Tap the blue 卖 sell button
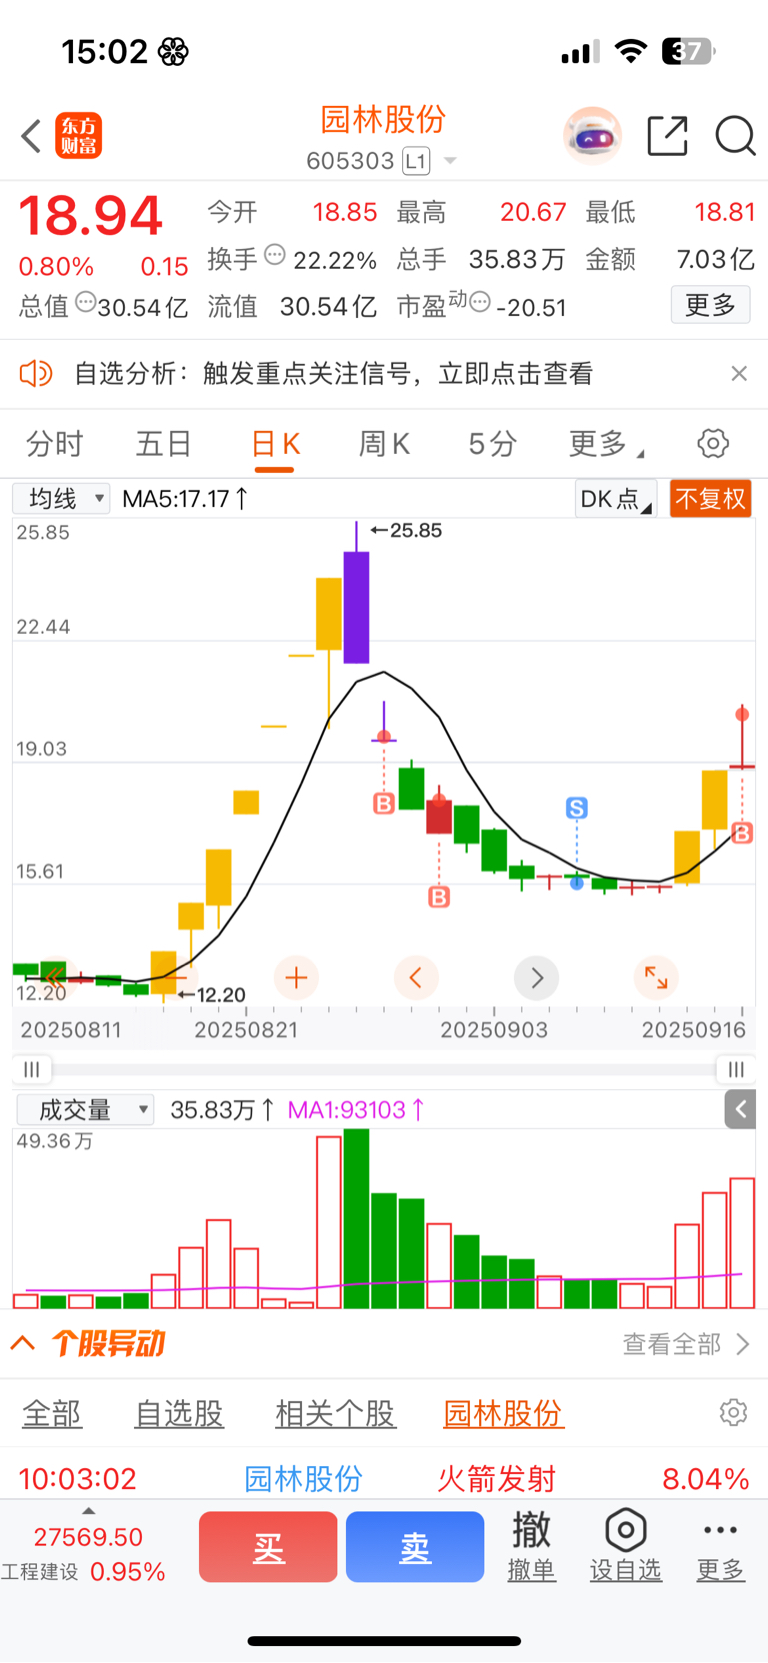 point(415,1547)
